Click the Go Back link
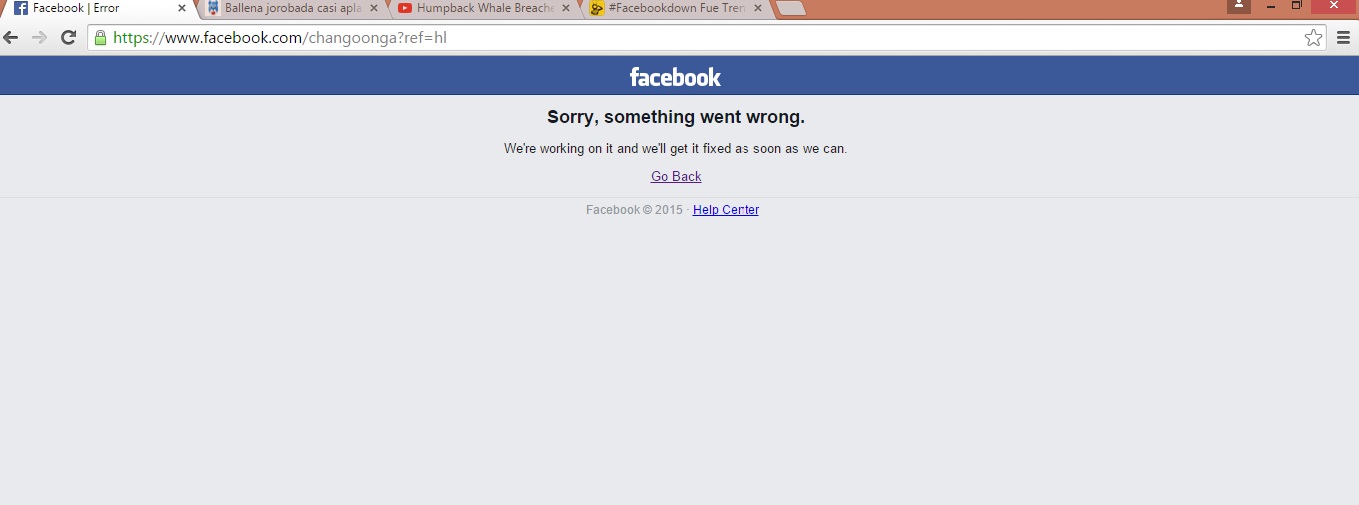 [x=676, y=176]
